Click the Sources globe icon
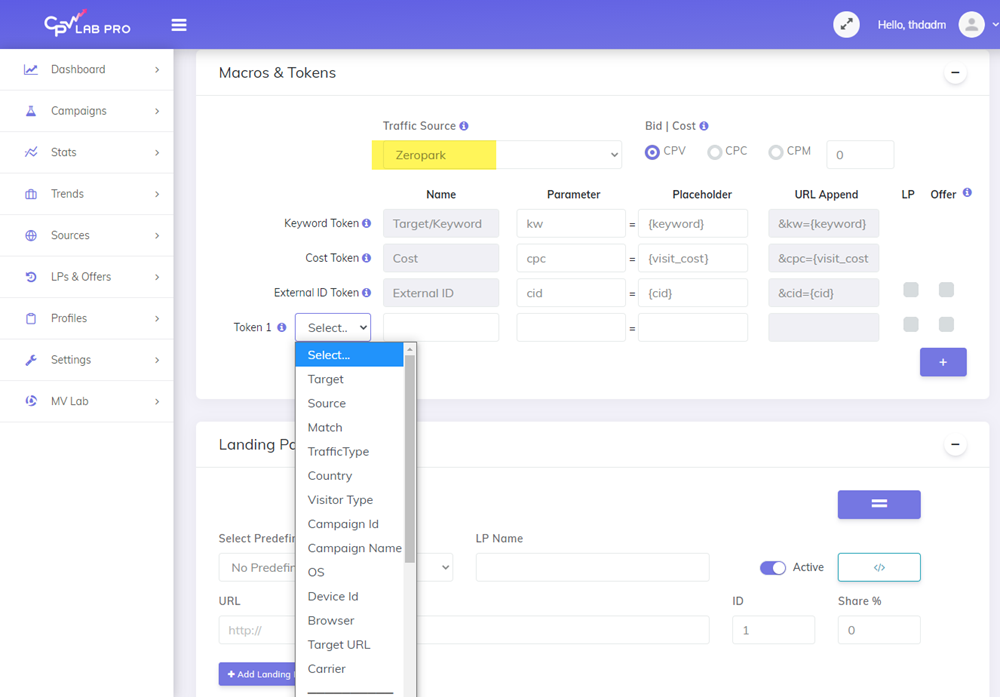Viewport: 1000px width, 697px height. point(31,235)
